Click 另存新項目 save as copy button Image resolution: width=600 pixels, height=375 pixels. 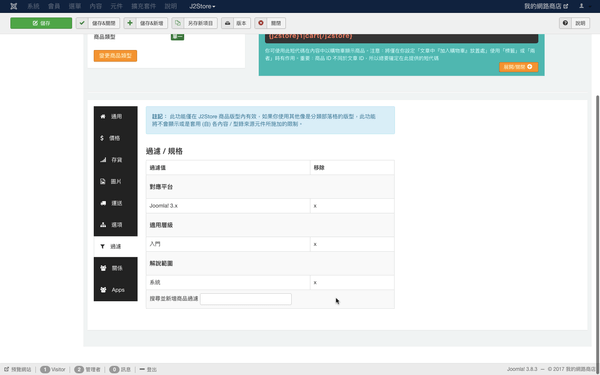coord(194,23)
